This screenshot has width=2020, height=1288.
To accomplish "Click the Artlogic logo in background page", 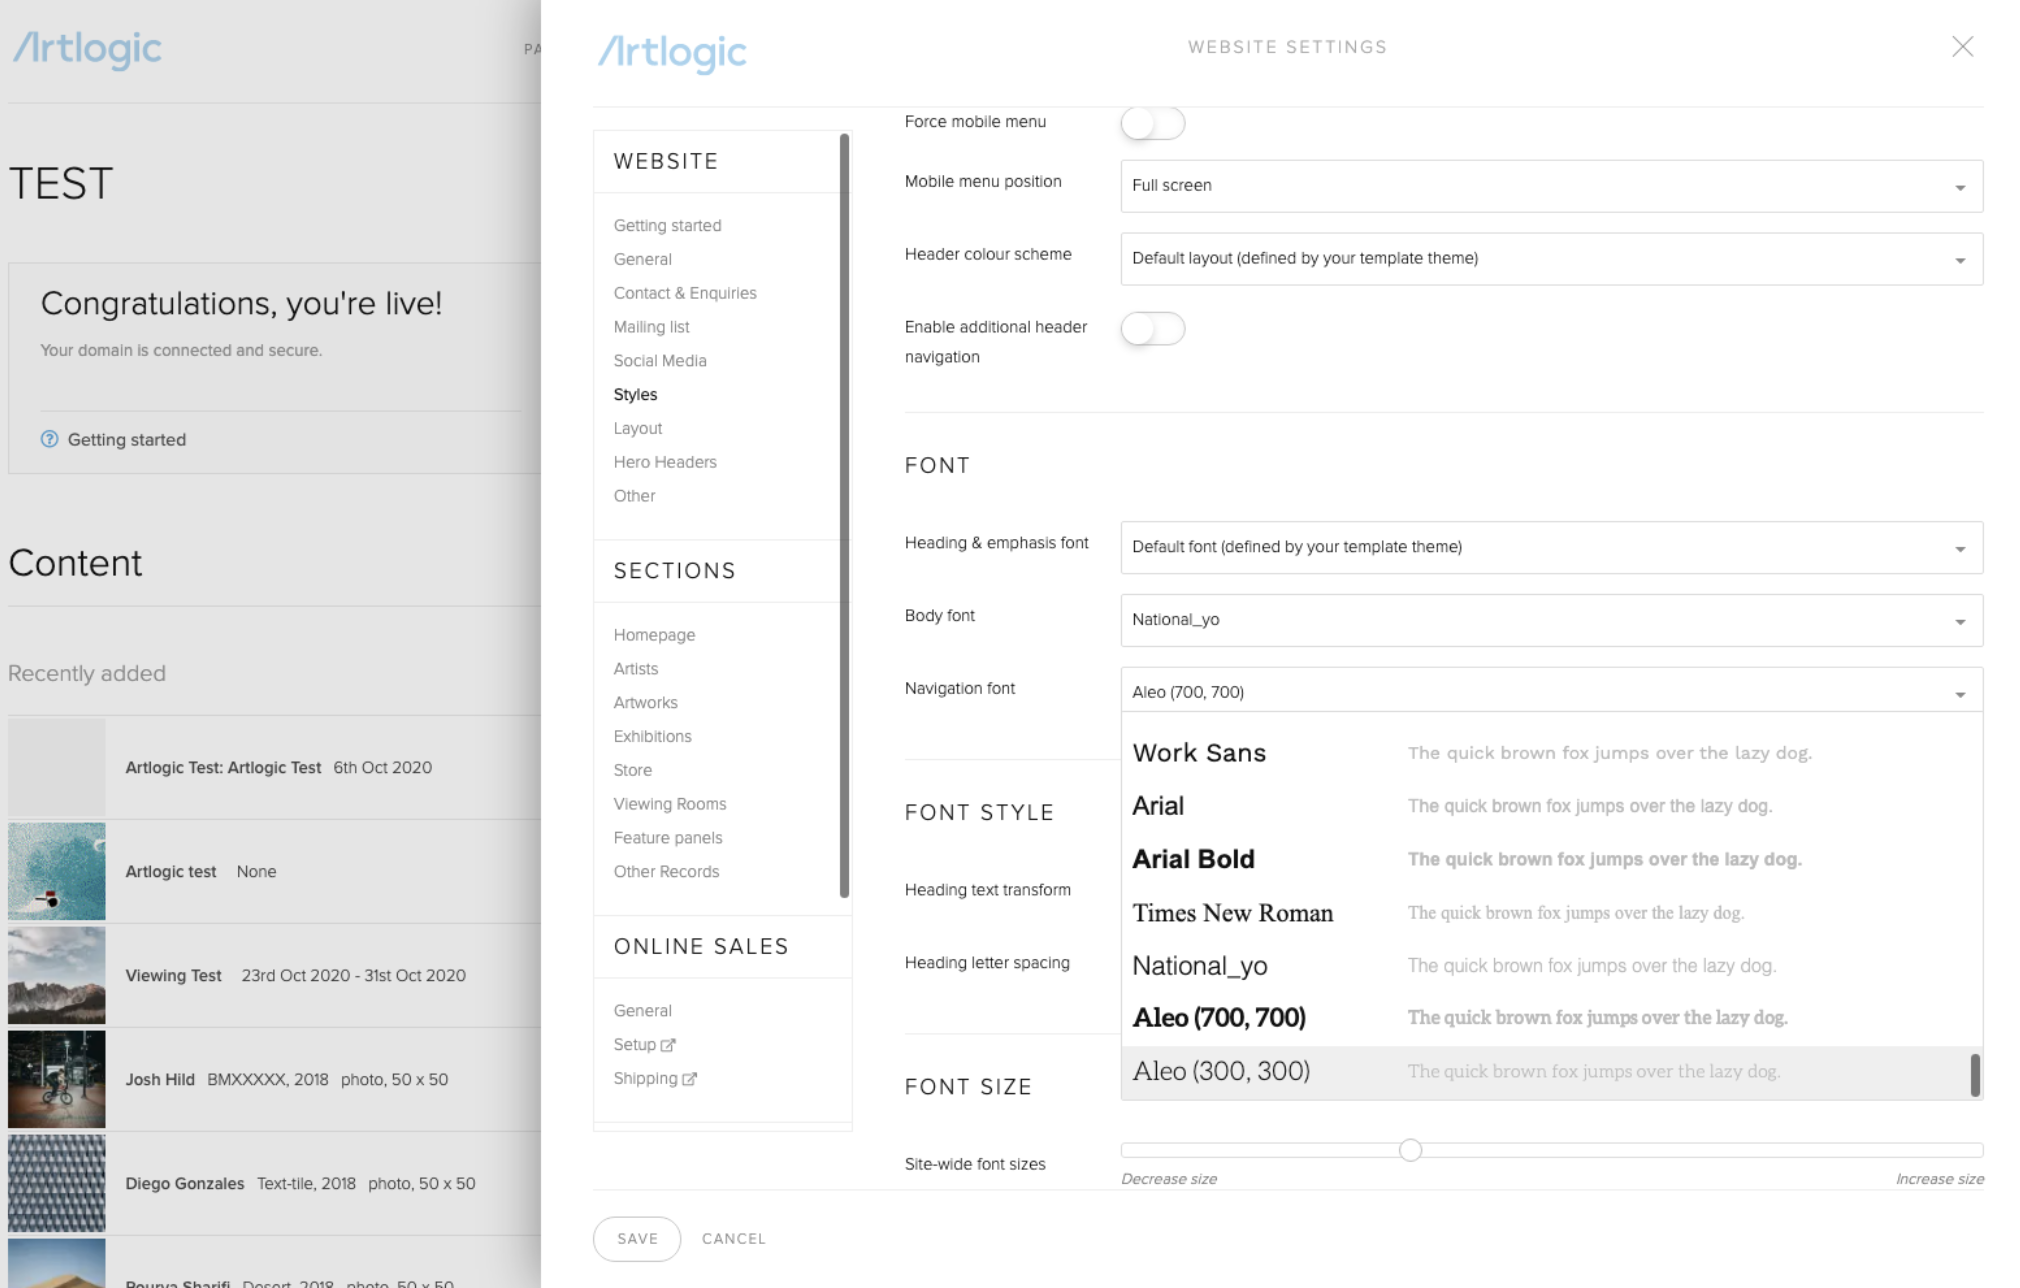I will (87, 48).
